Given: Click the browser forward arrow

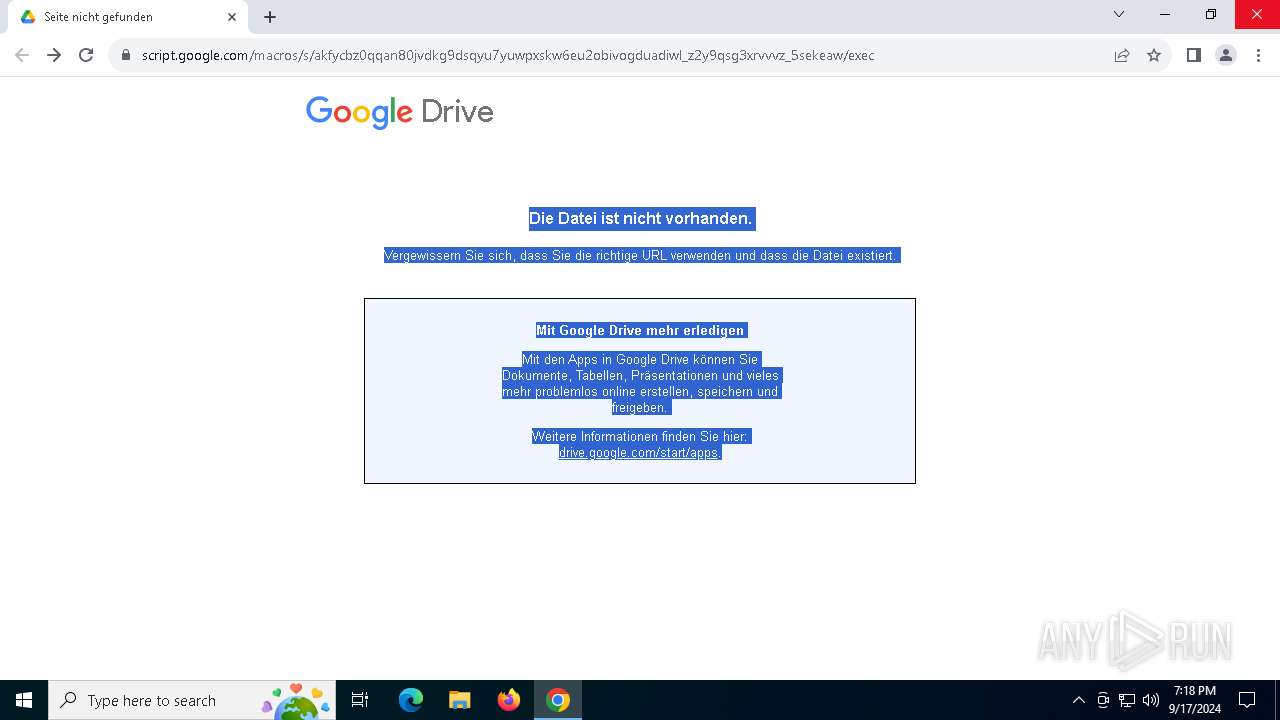Looking at the screenshot, I should pyautogui.click(x=54, y=55).
